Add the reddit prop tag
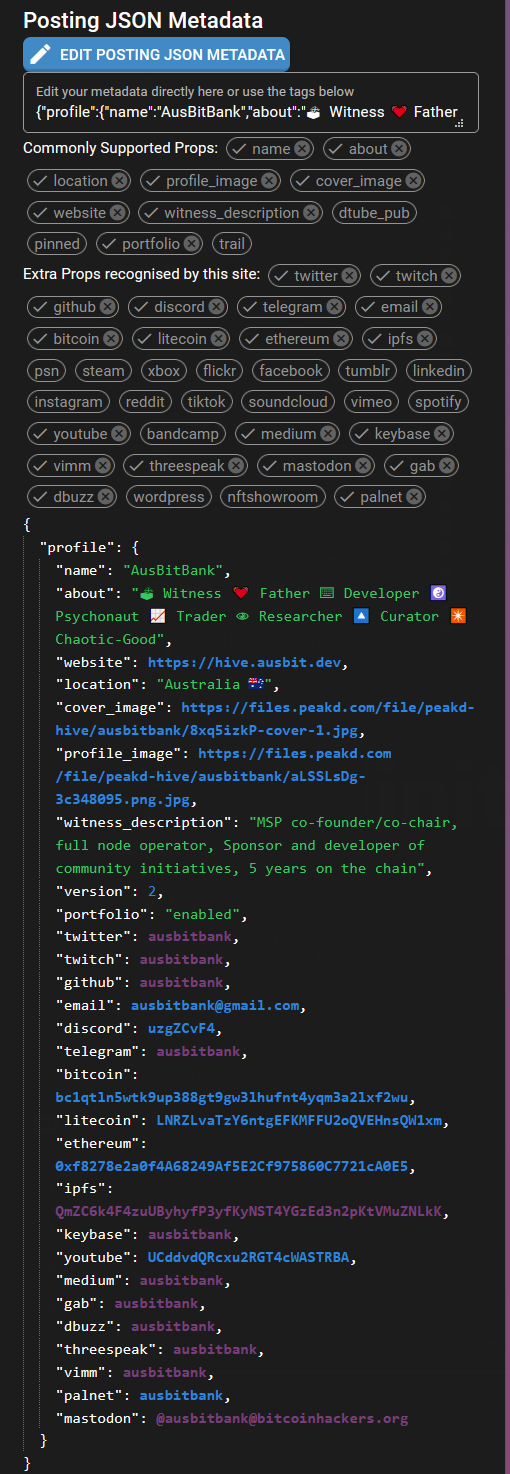The width and height of the screenshot is (510, 1474). (x=146, y=402)
